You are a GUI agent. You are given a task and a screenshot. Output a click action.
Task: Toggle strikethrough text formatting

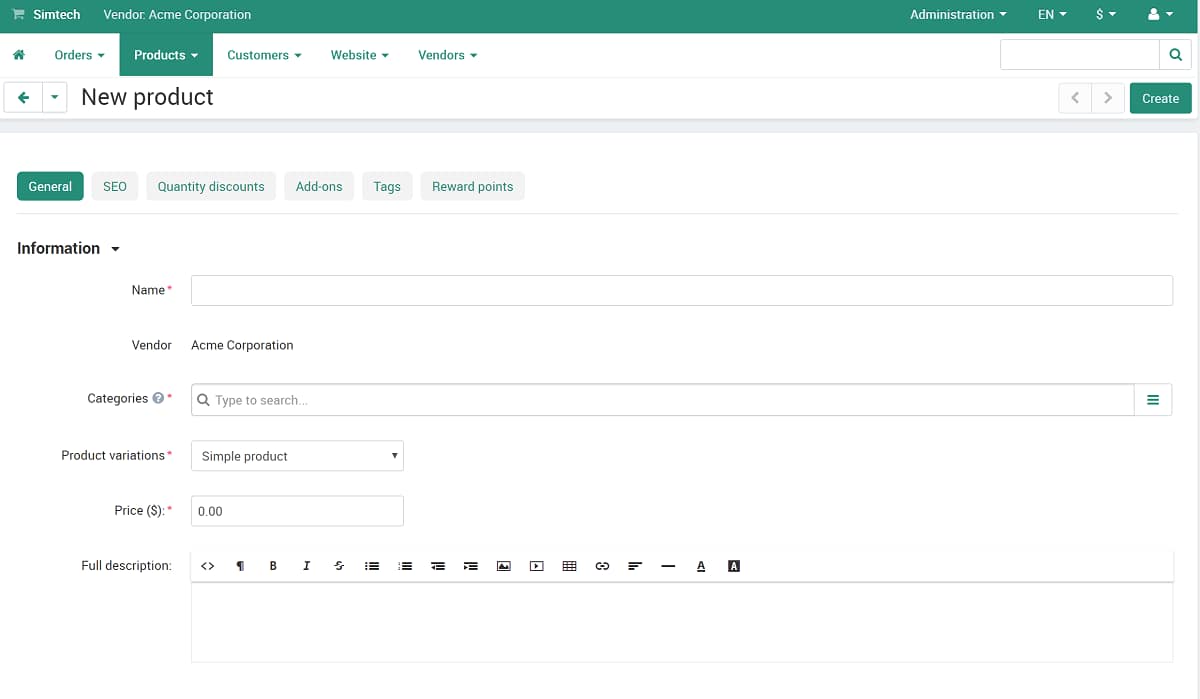tap(339, 565)
